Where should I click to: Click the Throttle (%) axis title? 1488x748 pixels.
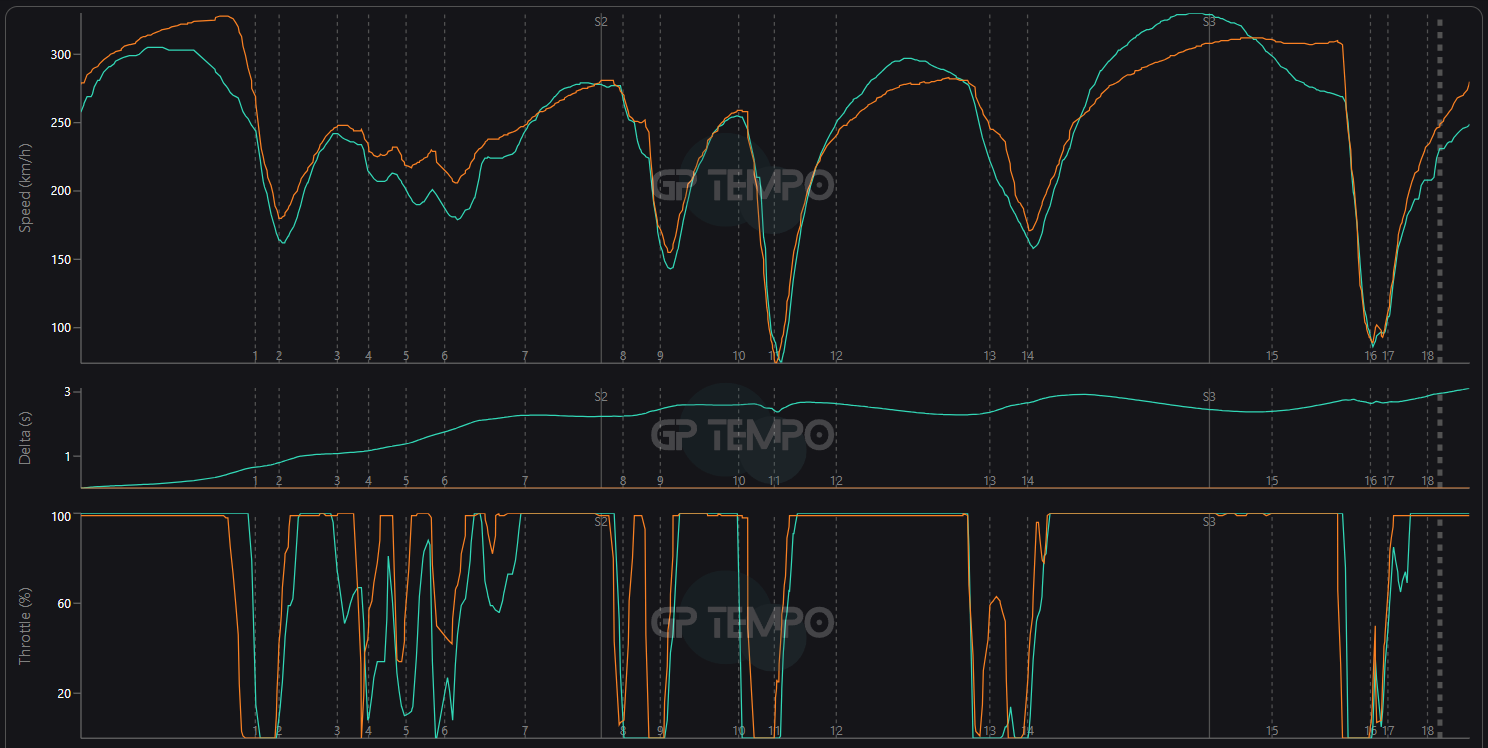[26, 626]
